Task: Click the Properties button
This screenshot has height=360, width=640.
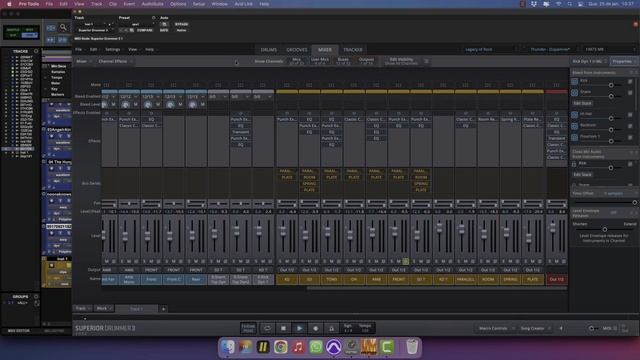Action: pos(623,61)
